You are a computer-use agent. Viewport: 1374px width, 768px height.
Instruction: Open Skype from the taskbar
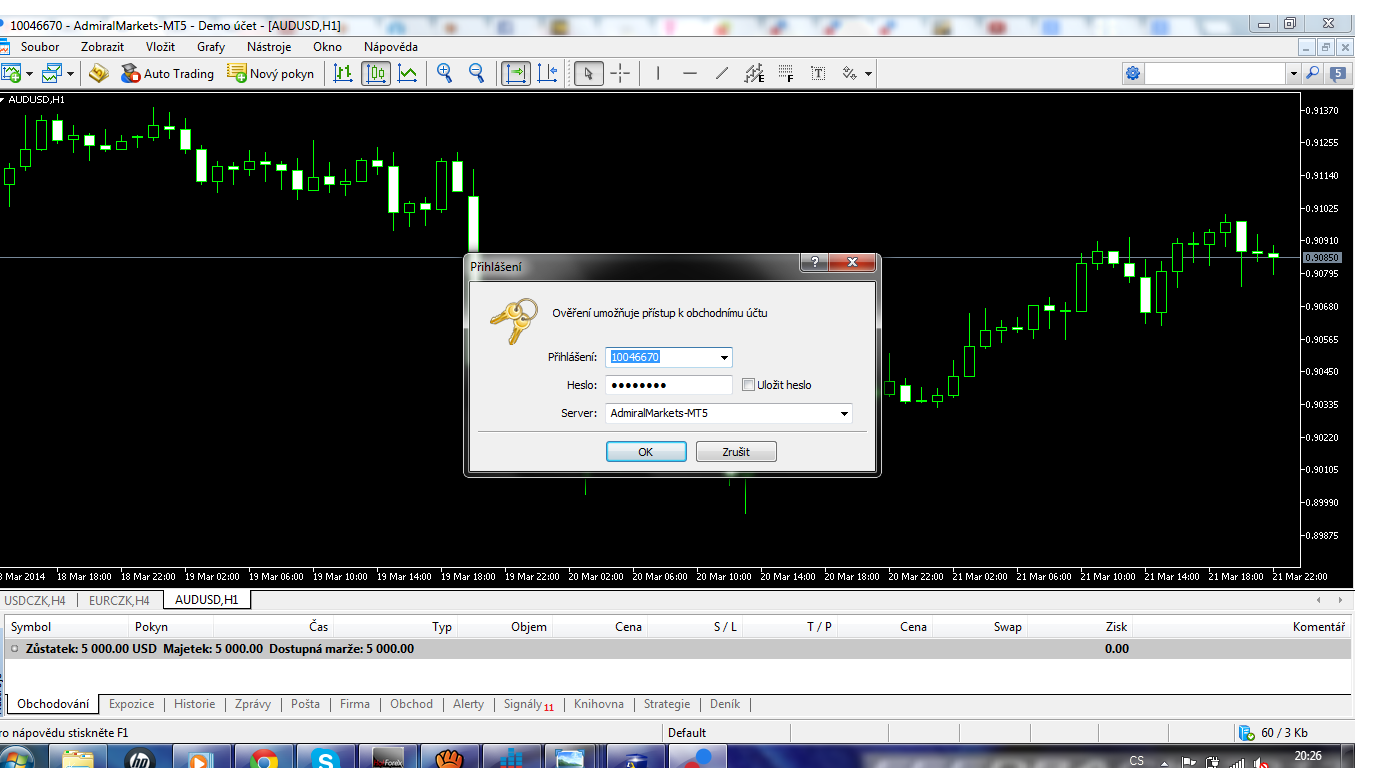pos(326,759)
